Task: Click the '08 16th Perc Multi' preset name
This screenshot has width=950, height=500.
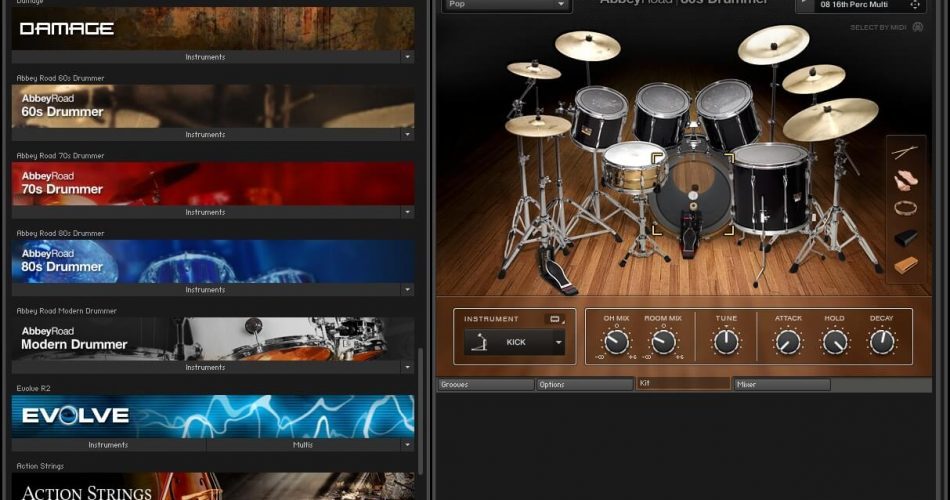Action: [854, 5]
